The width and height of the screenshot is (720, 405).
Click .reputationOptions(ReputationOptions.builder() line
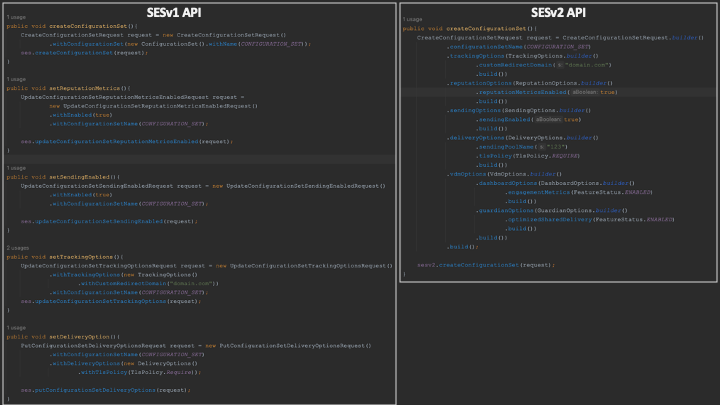click(530, 83)
